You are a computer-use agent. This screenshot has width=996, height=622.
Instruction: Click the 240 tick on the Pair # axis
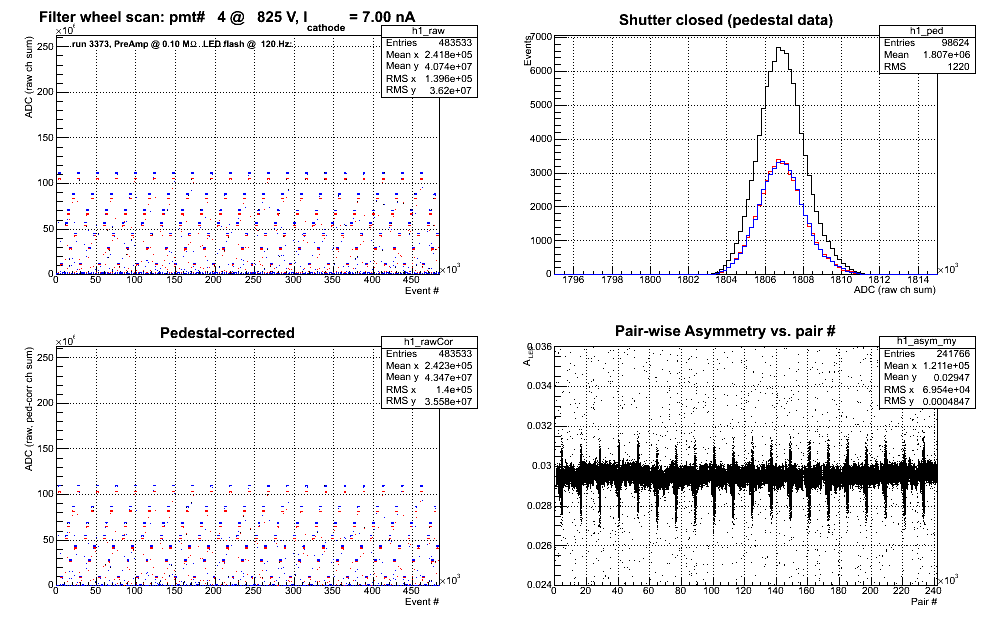click(933, 590)
